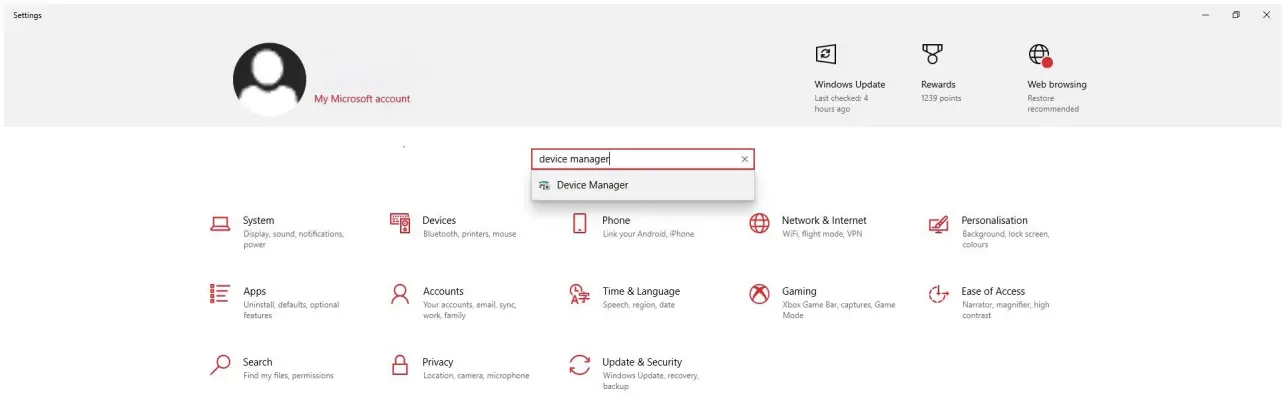The width and height of the screenshot is (1285, 401).
Task: Open the Update & Security arrows icon
Action: [x=579, y=365]
